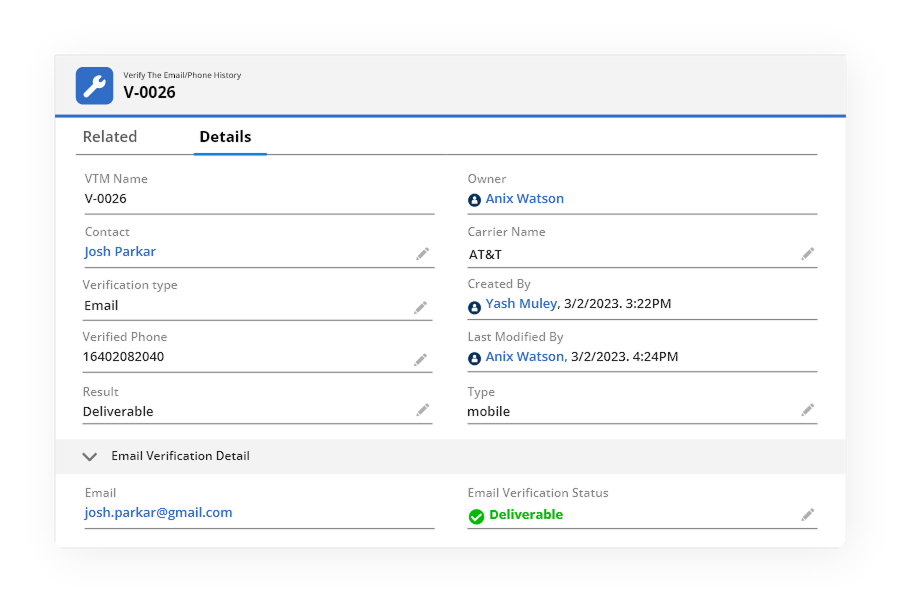Edit the Type field pencil icon

807,410
